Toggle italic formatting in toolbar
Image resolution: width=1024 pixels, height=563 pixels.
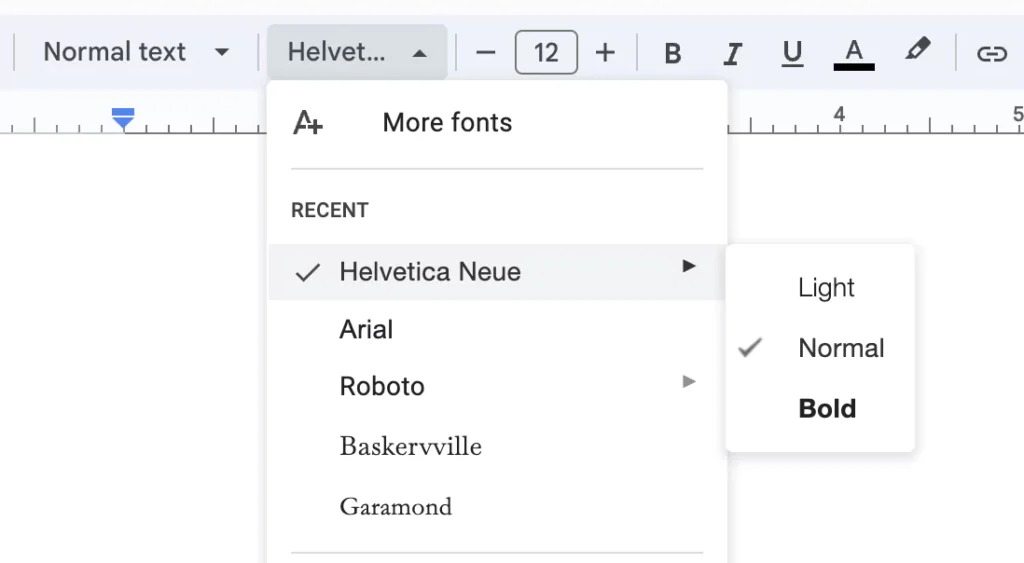click(x=733, y=53)
